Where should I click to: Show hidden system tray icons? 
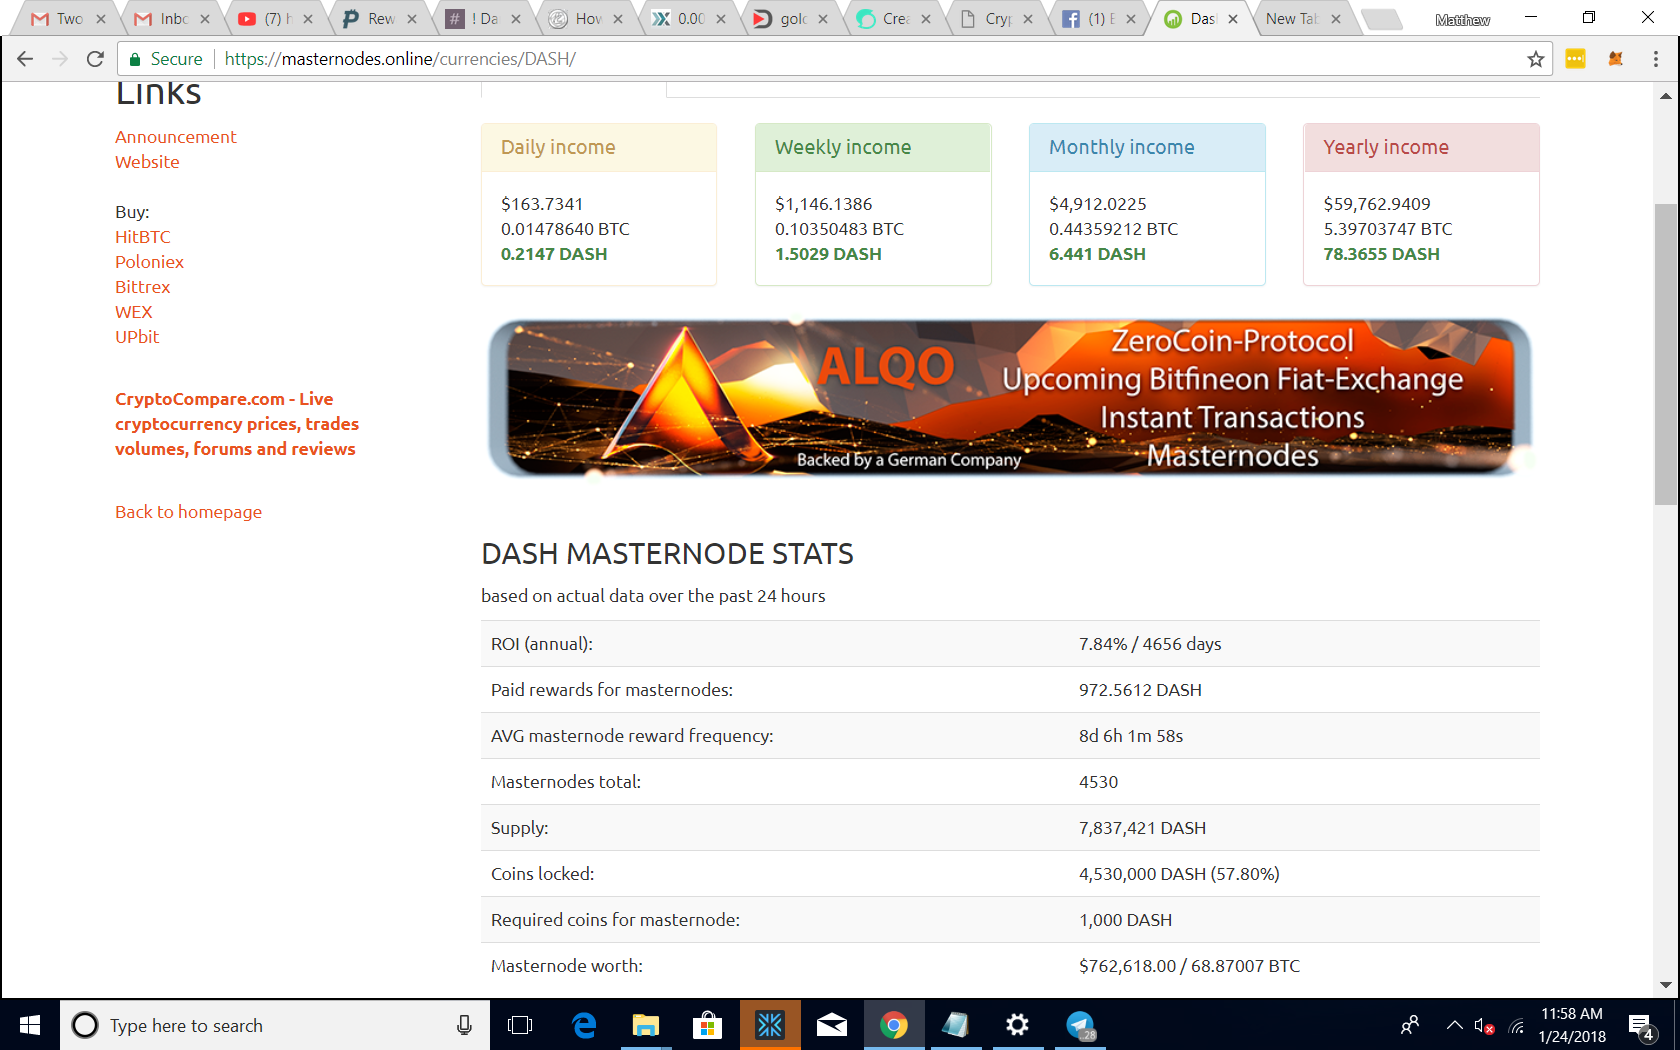[x=1455, y=1025]
